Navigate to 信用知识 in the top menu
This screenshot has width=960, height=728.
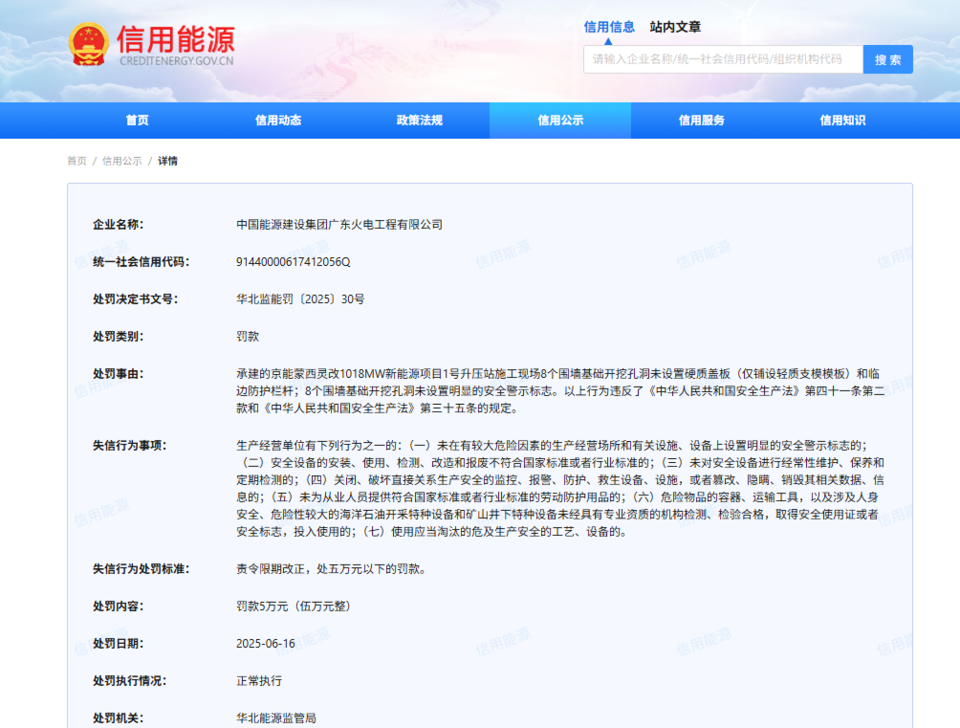(x=842, y=120)
